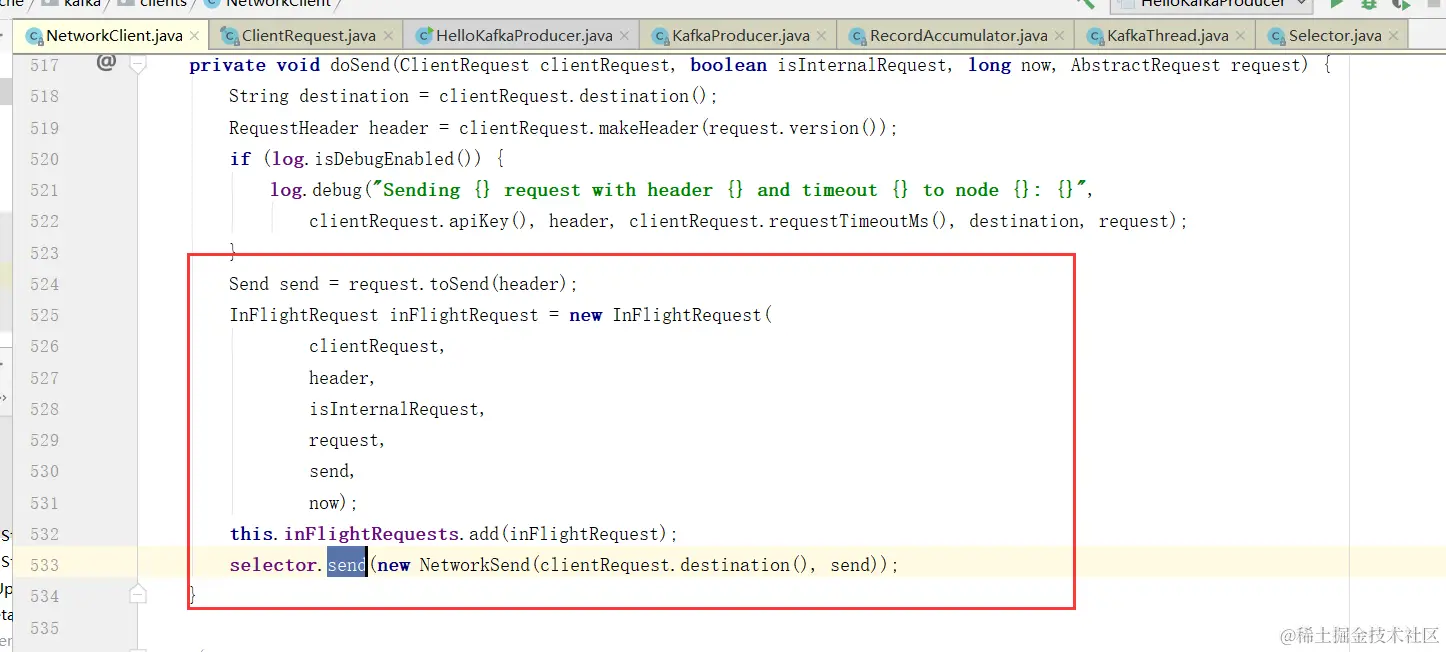The height and width of the screenshot is (652, 1446).
Task: Close the KafkaThread.java tab
Action: (1242, 36)
